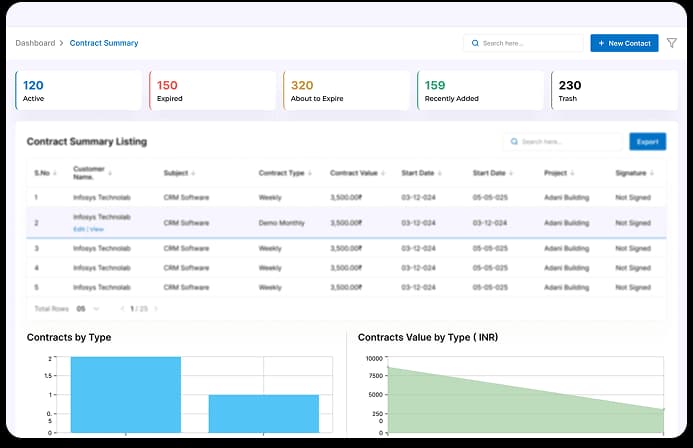Image resolution: width=693 pixels, height=448 pixels.
Task: Open the Trash contracts card
Action: point(613,91)
